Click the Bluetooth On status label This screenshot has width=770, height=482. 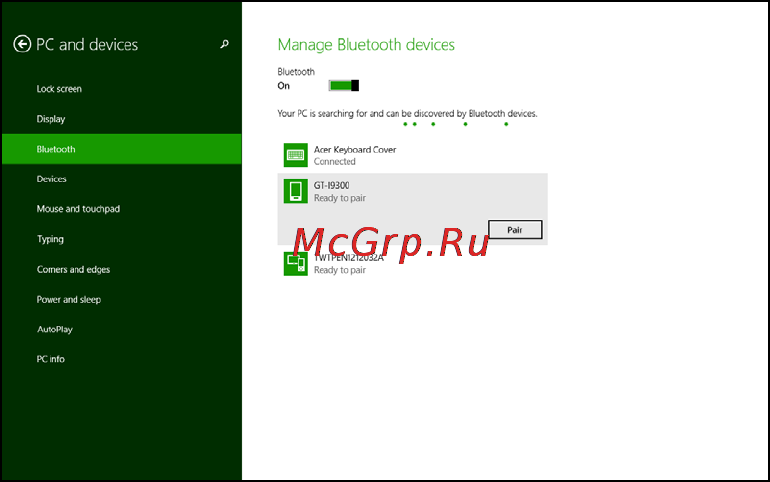tap(283, 86)
